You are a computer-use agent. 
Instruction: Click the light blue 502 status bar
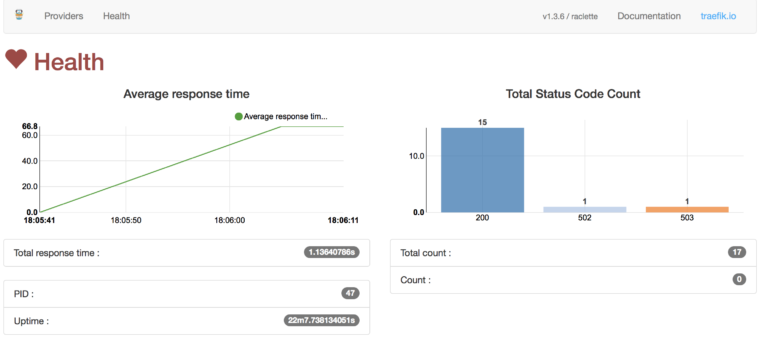pos(585,209)
